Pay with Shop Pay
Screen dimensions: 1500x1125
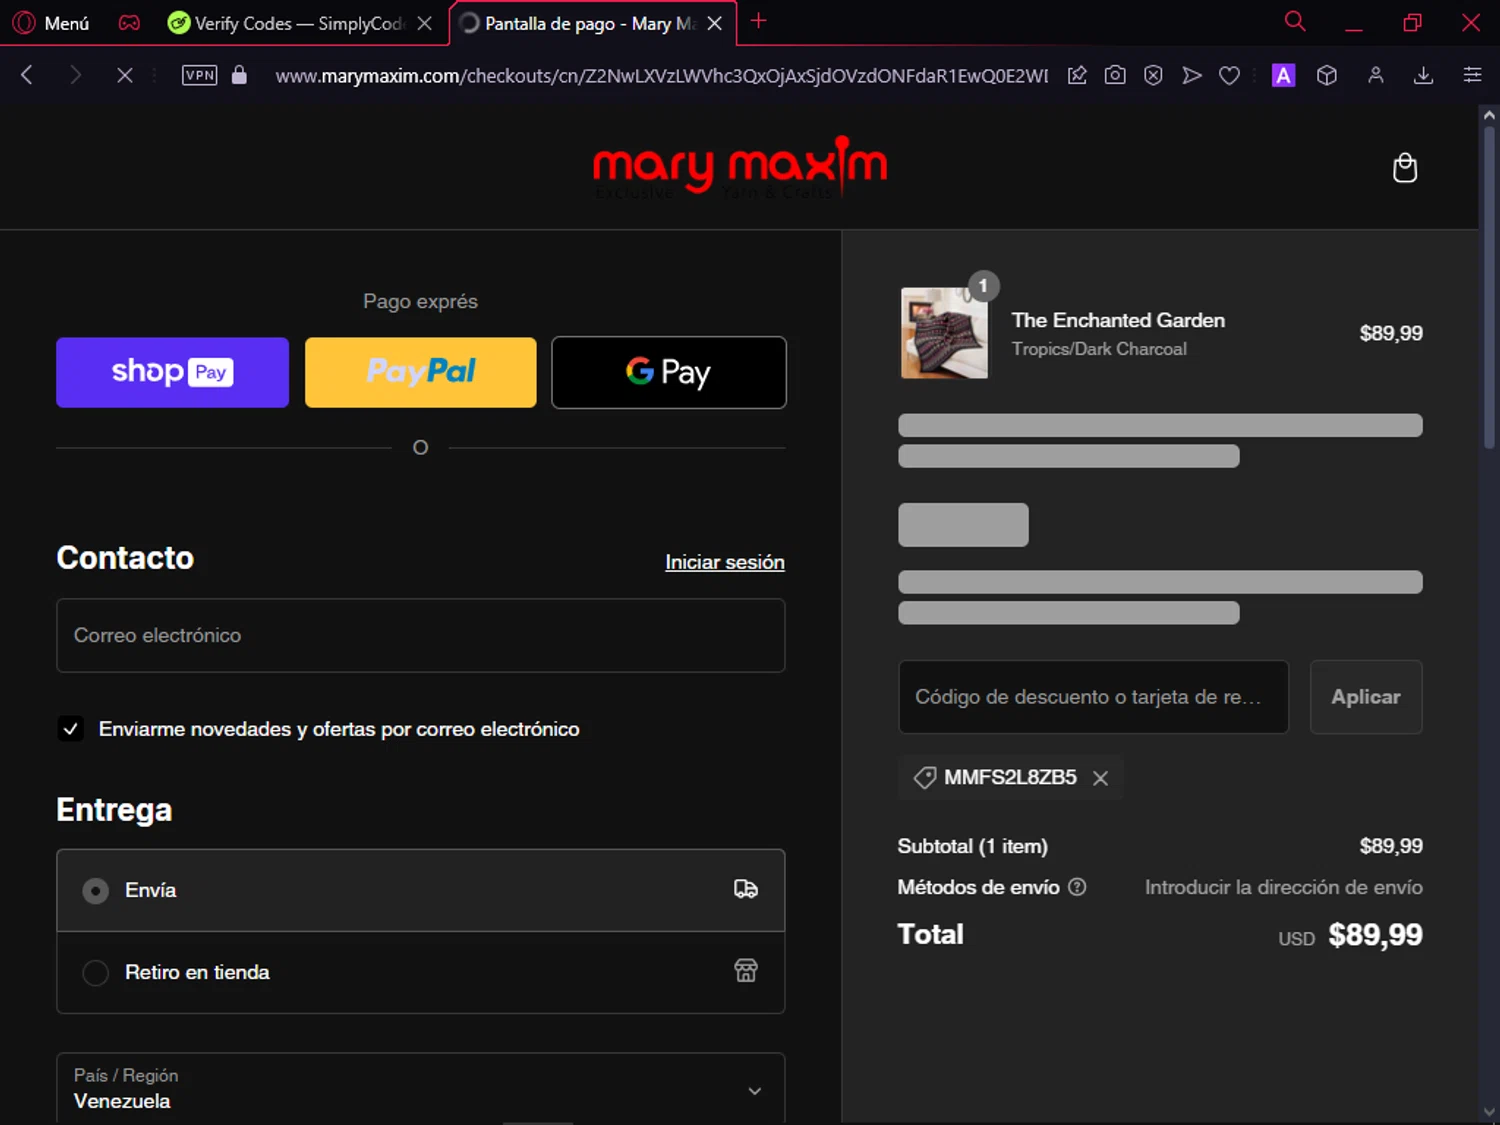[x=172, y=372]
